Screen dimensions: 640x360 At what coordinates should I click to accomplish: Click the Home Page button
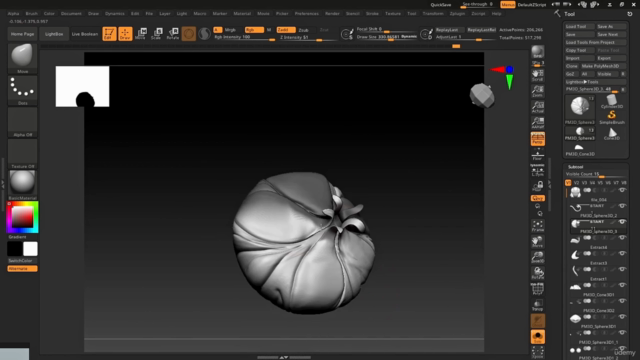pyautogui.click(x=22, y=34)
